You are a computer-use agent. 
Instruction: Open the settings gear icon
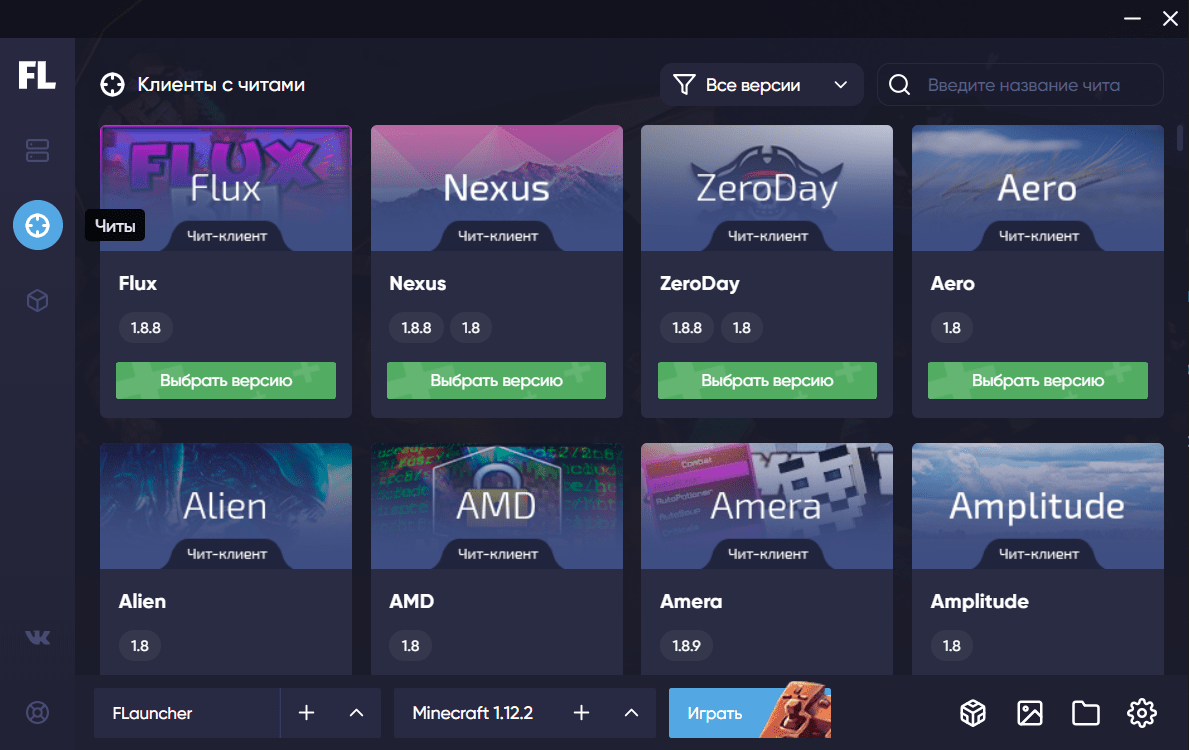coord(1142,713)
